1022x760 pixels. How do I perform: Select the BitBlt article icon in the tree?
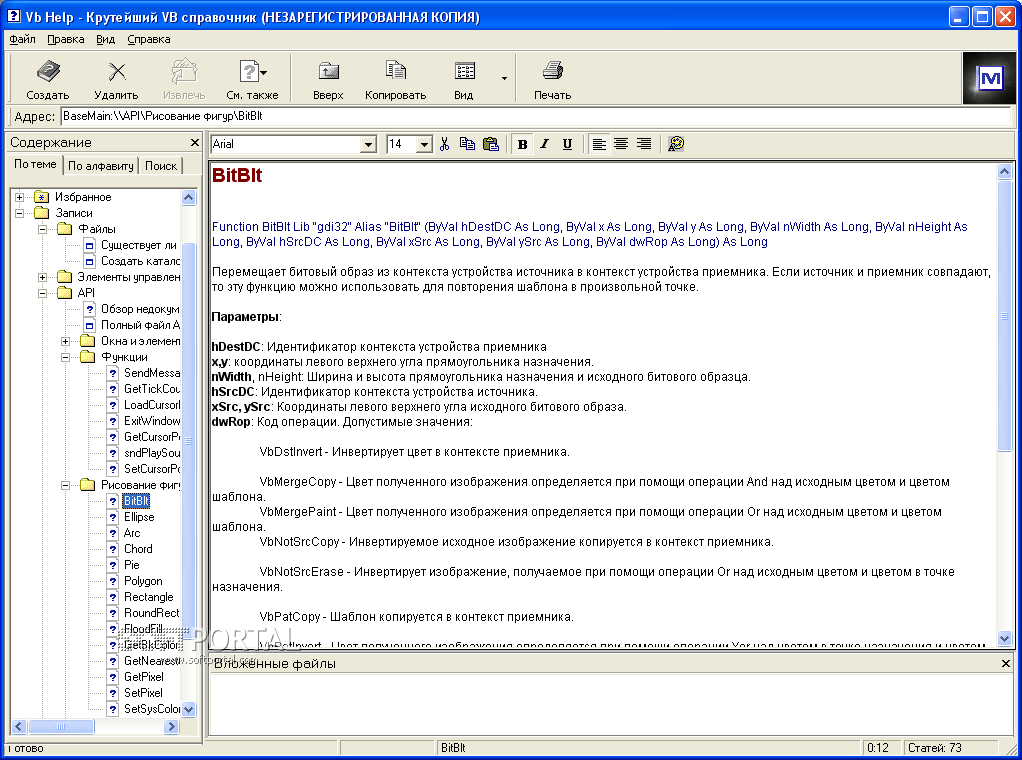point(113,501)
